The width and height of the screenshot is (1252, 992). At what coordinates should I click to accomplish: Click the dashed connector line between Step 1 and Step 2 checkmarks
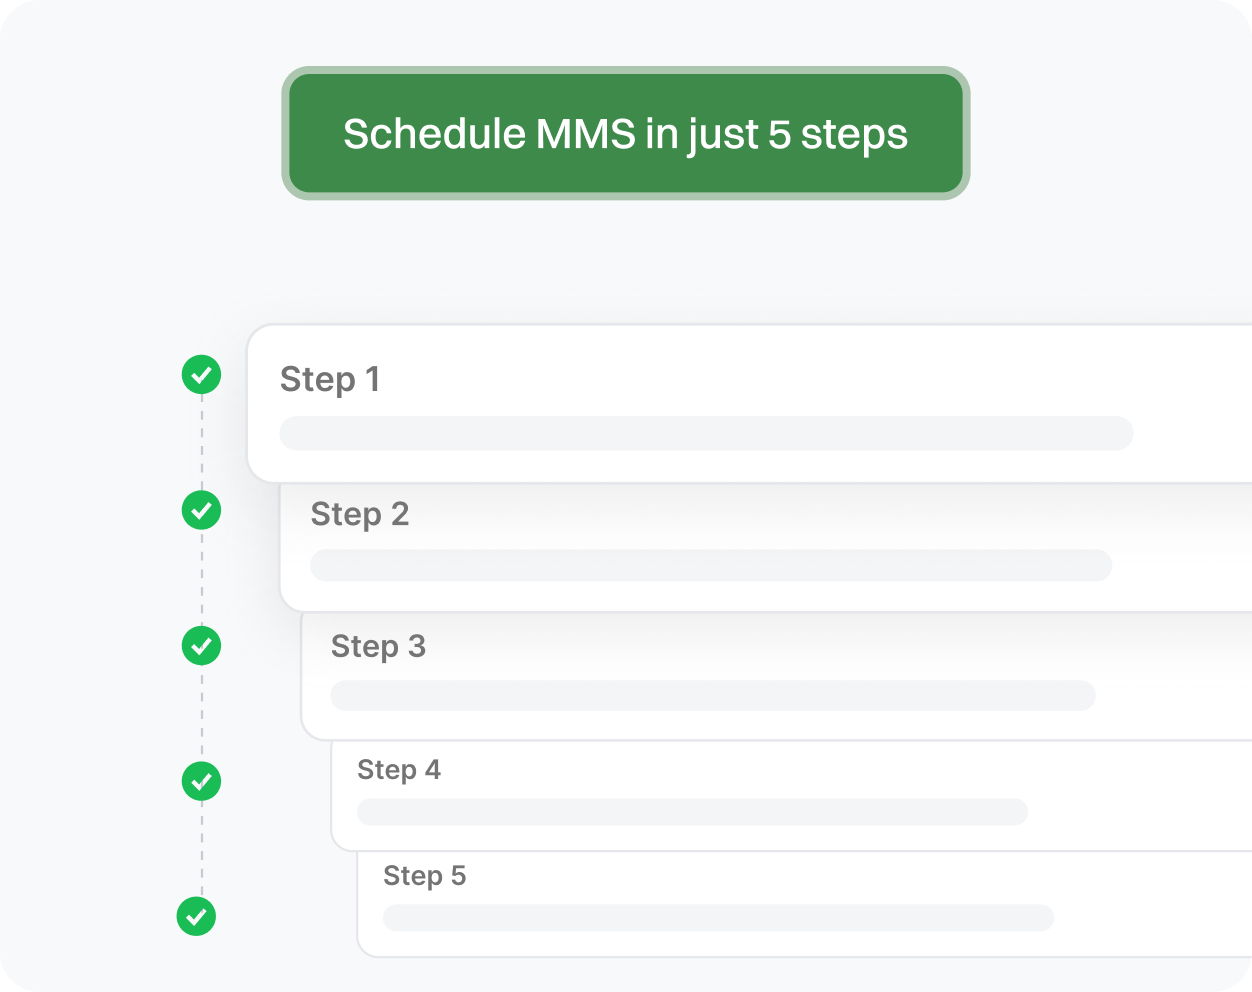pos(201,443)
